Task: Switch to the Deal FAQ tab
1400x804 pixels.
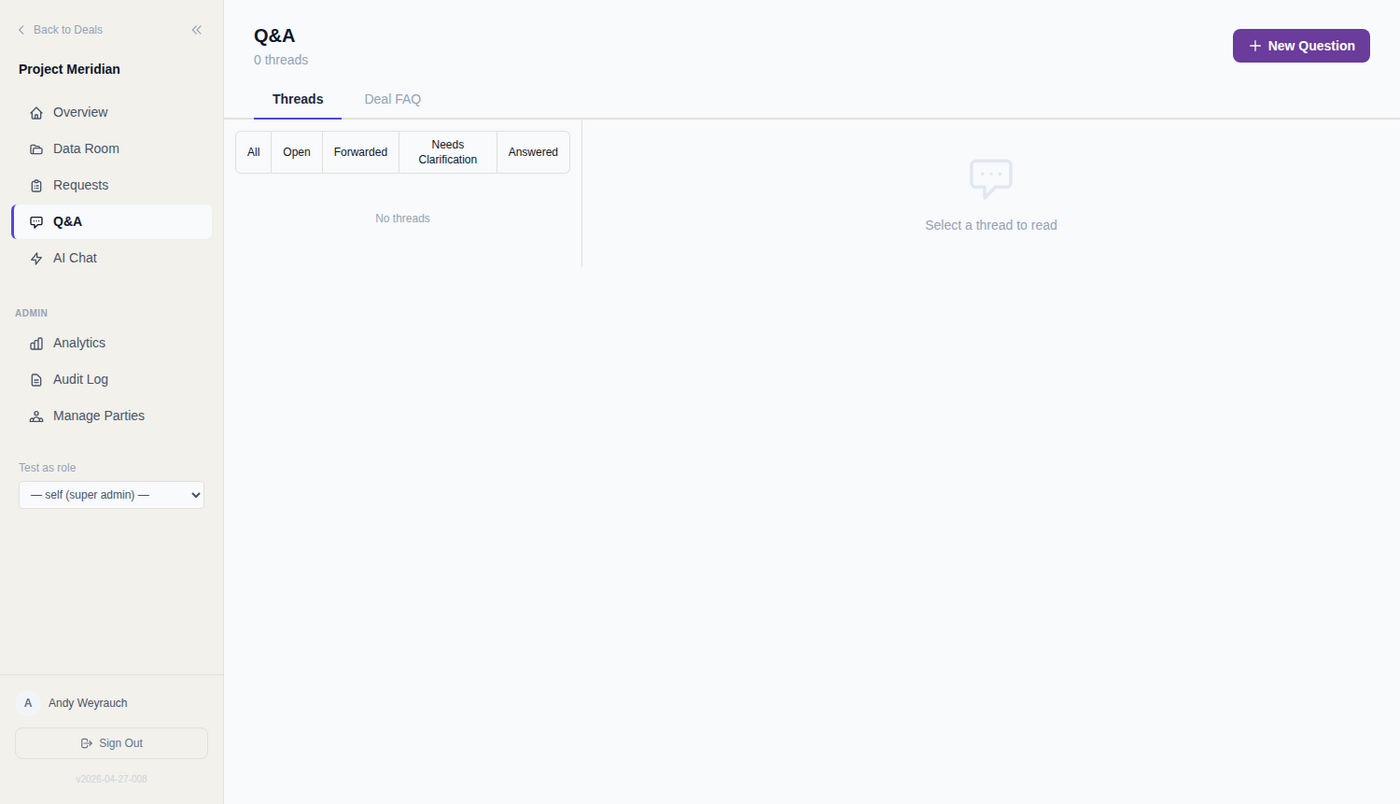Action: [393, 99]
